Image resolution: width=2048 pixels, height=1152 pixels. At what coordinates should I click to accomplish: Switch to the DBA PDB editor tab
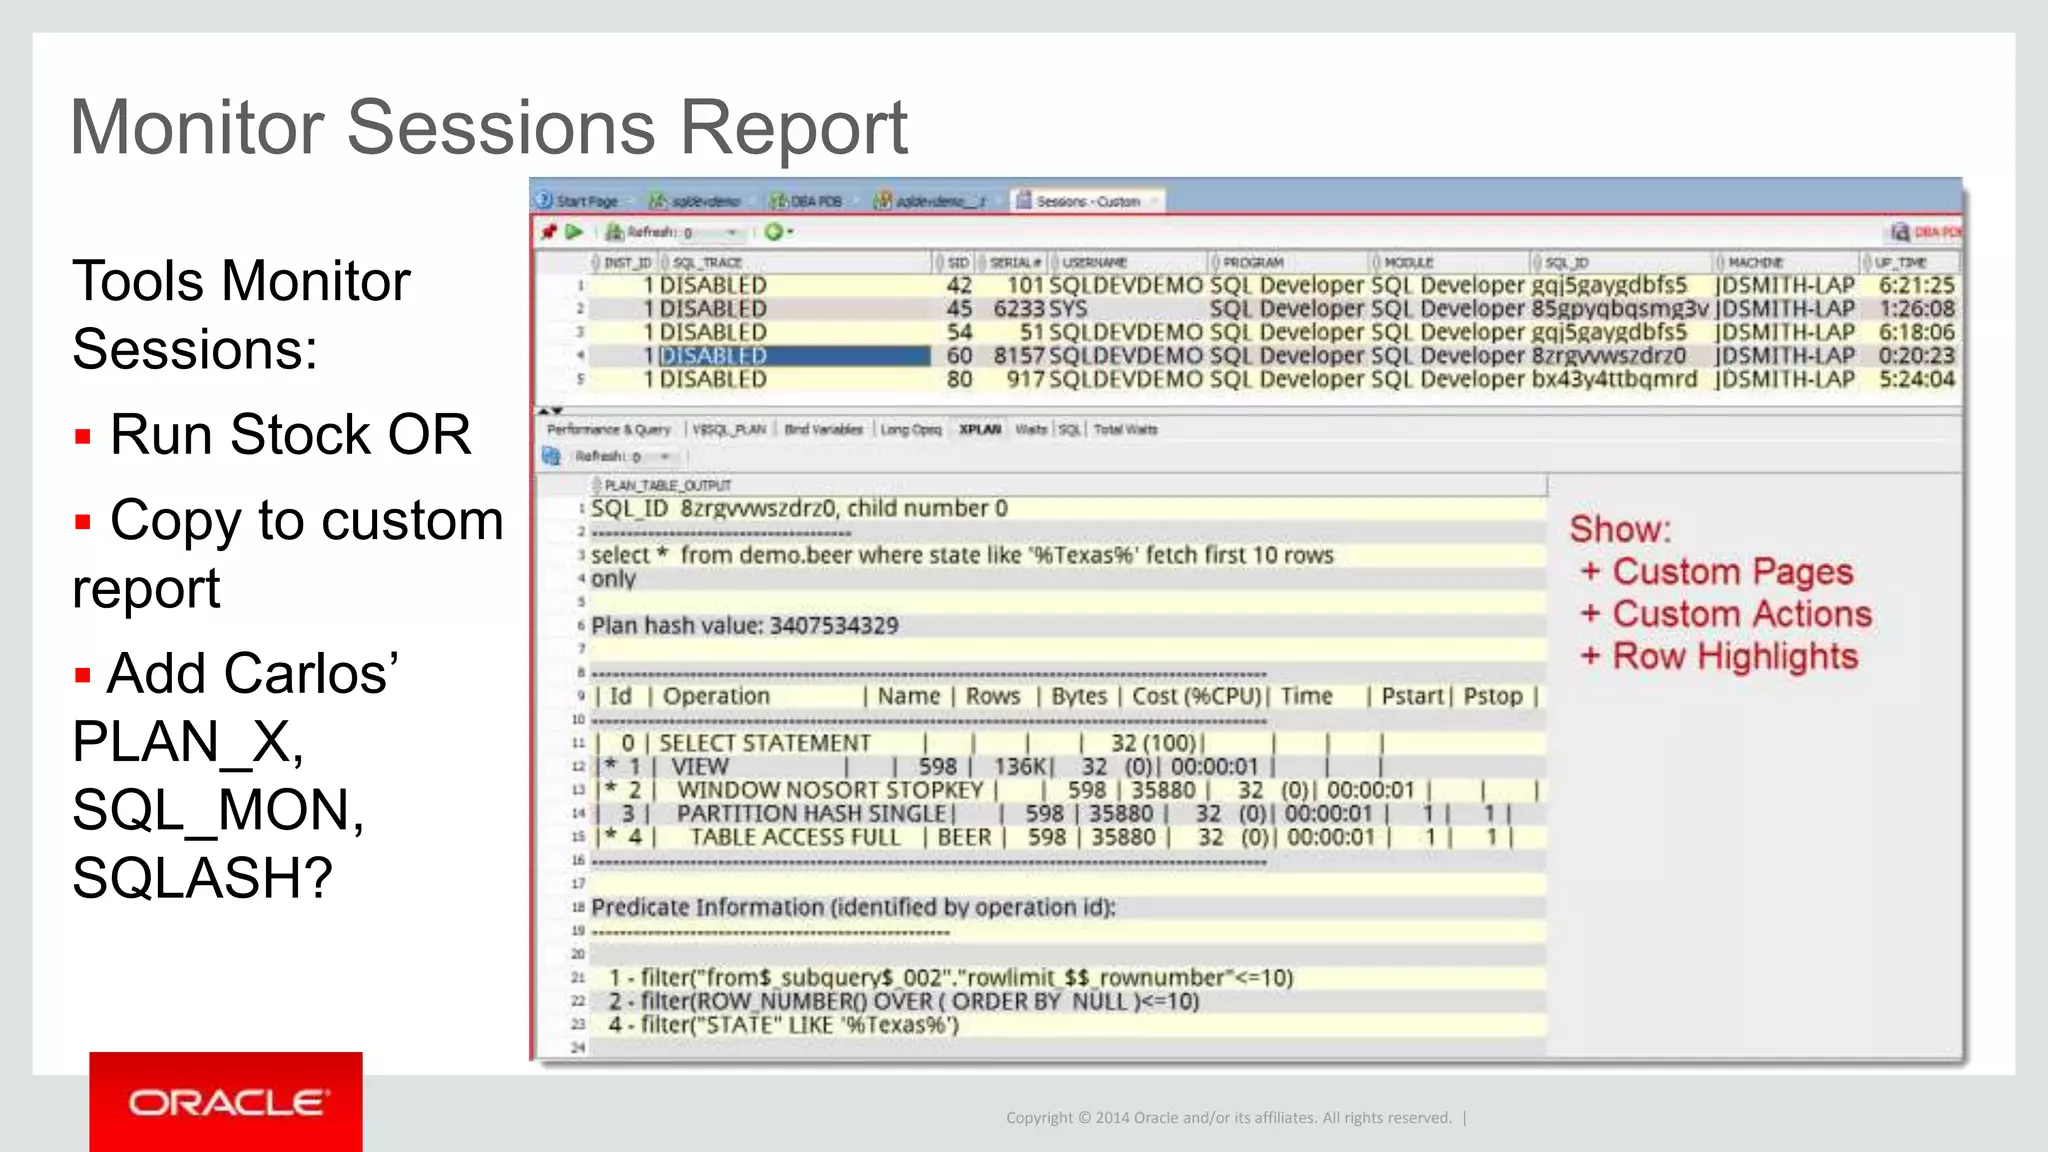(815, 201)
